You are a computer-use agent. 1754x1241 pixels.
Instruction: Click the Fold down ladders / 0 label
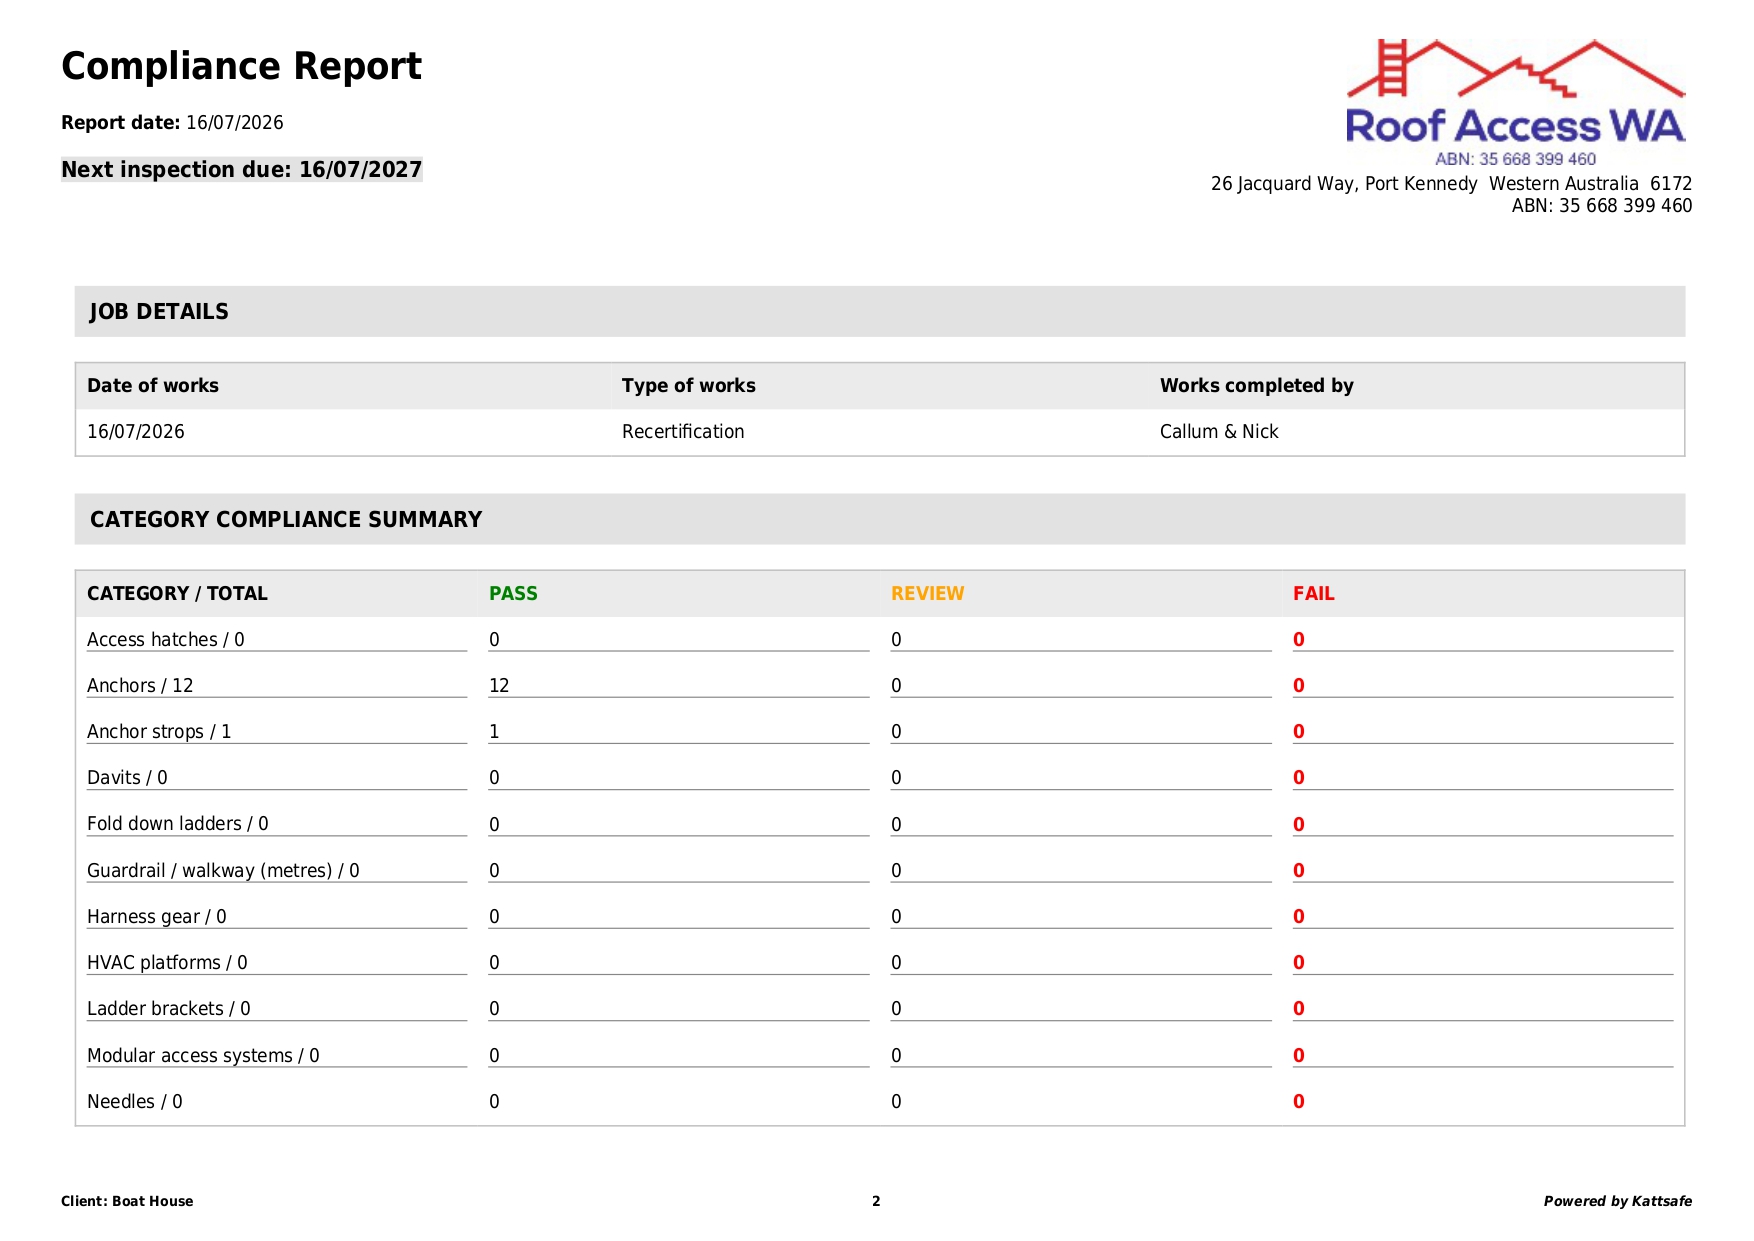(x=178, y=823)
